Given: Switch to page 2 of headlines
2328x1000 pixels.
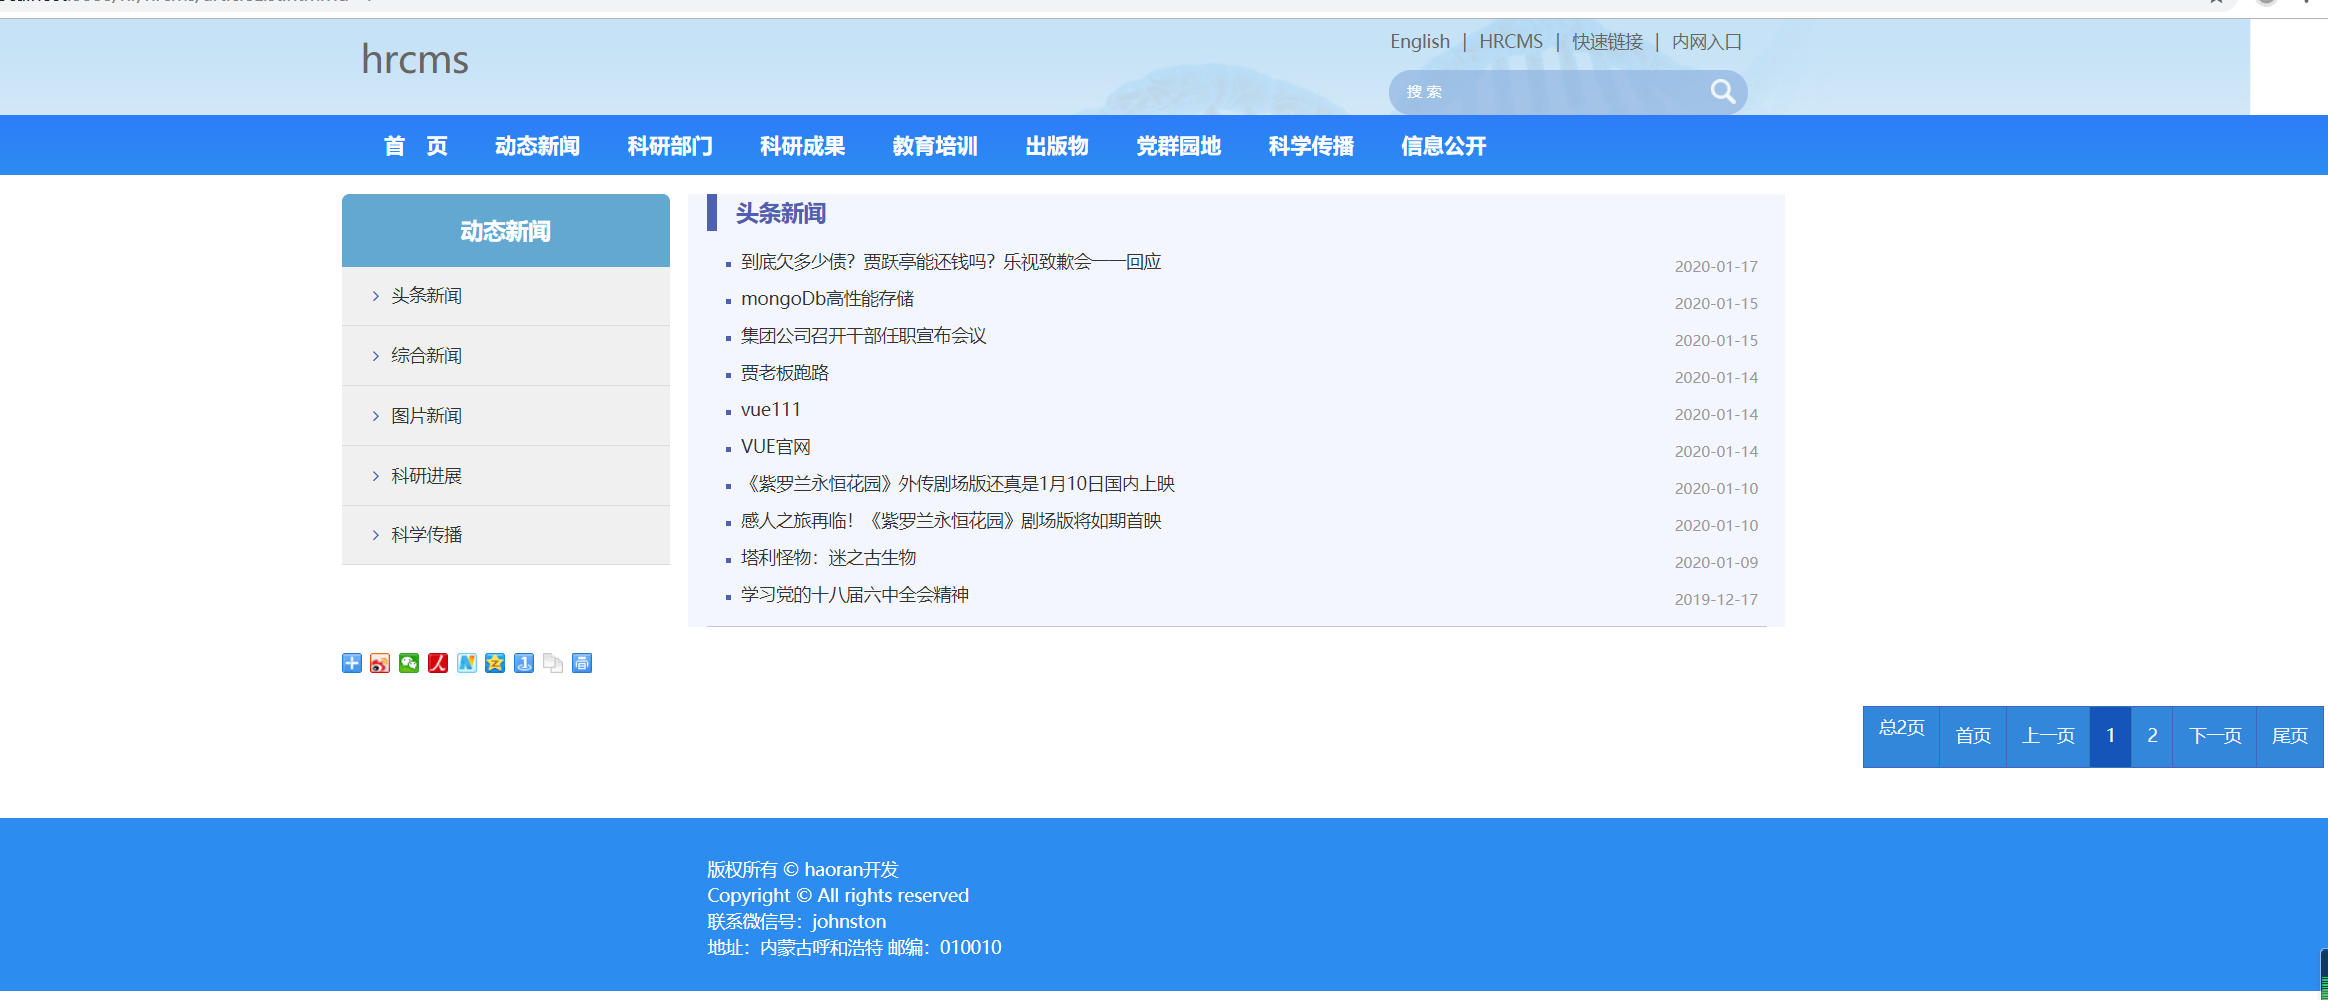Looking at the screenshot, I should 2152,736.
